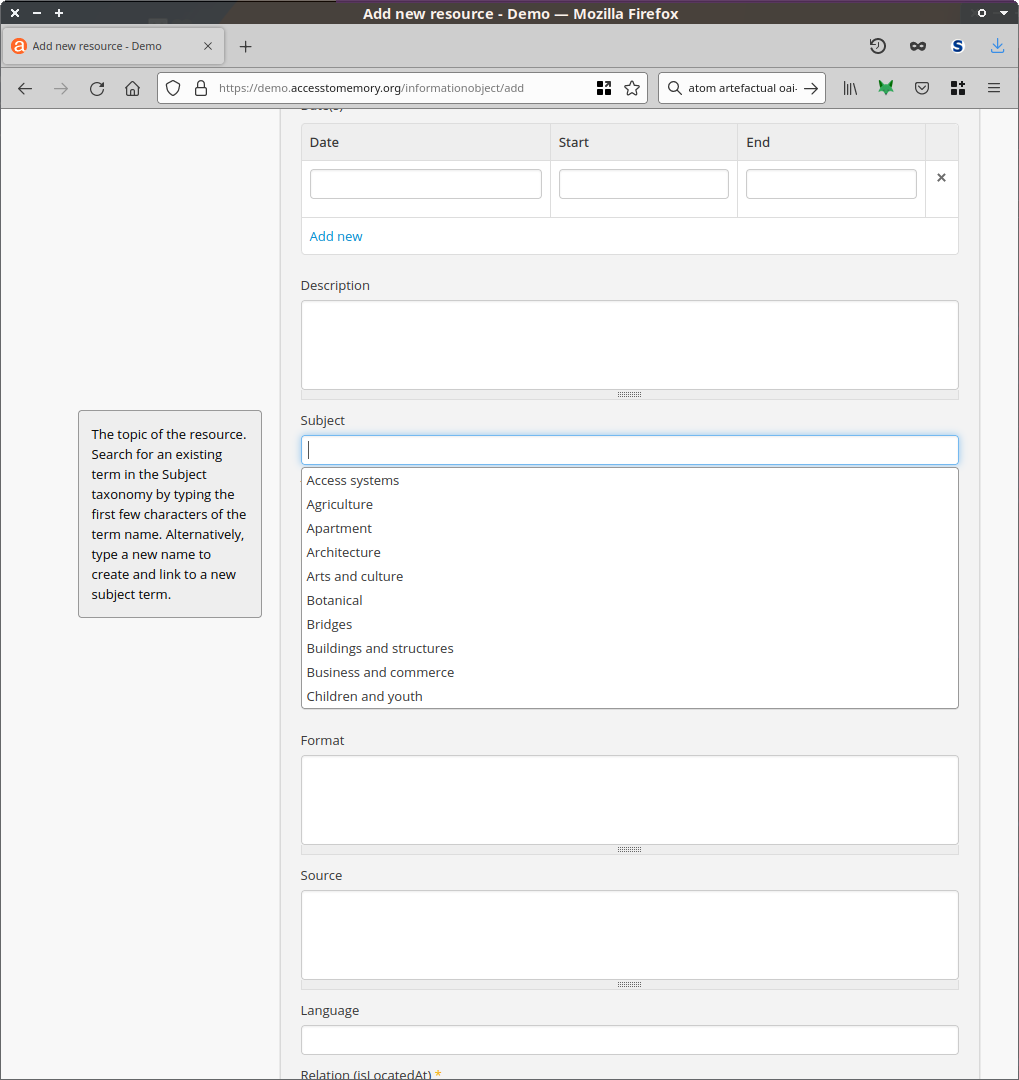Close the 'Add new resource' tab
This screenshot has height=1080, width=1019.
point(208,46)
